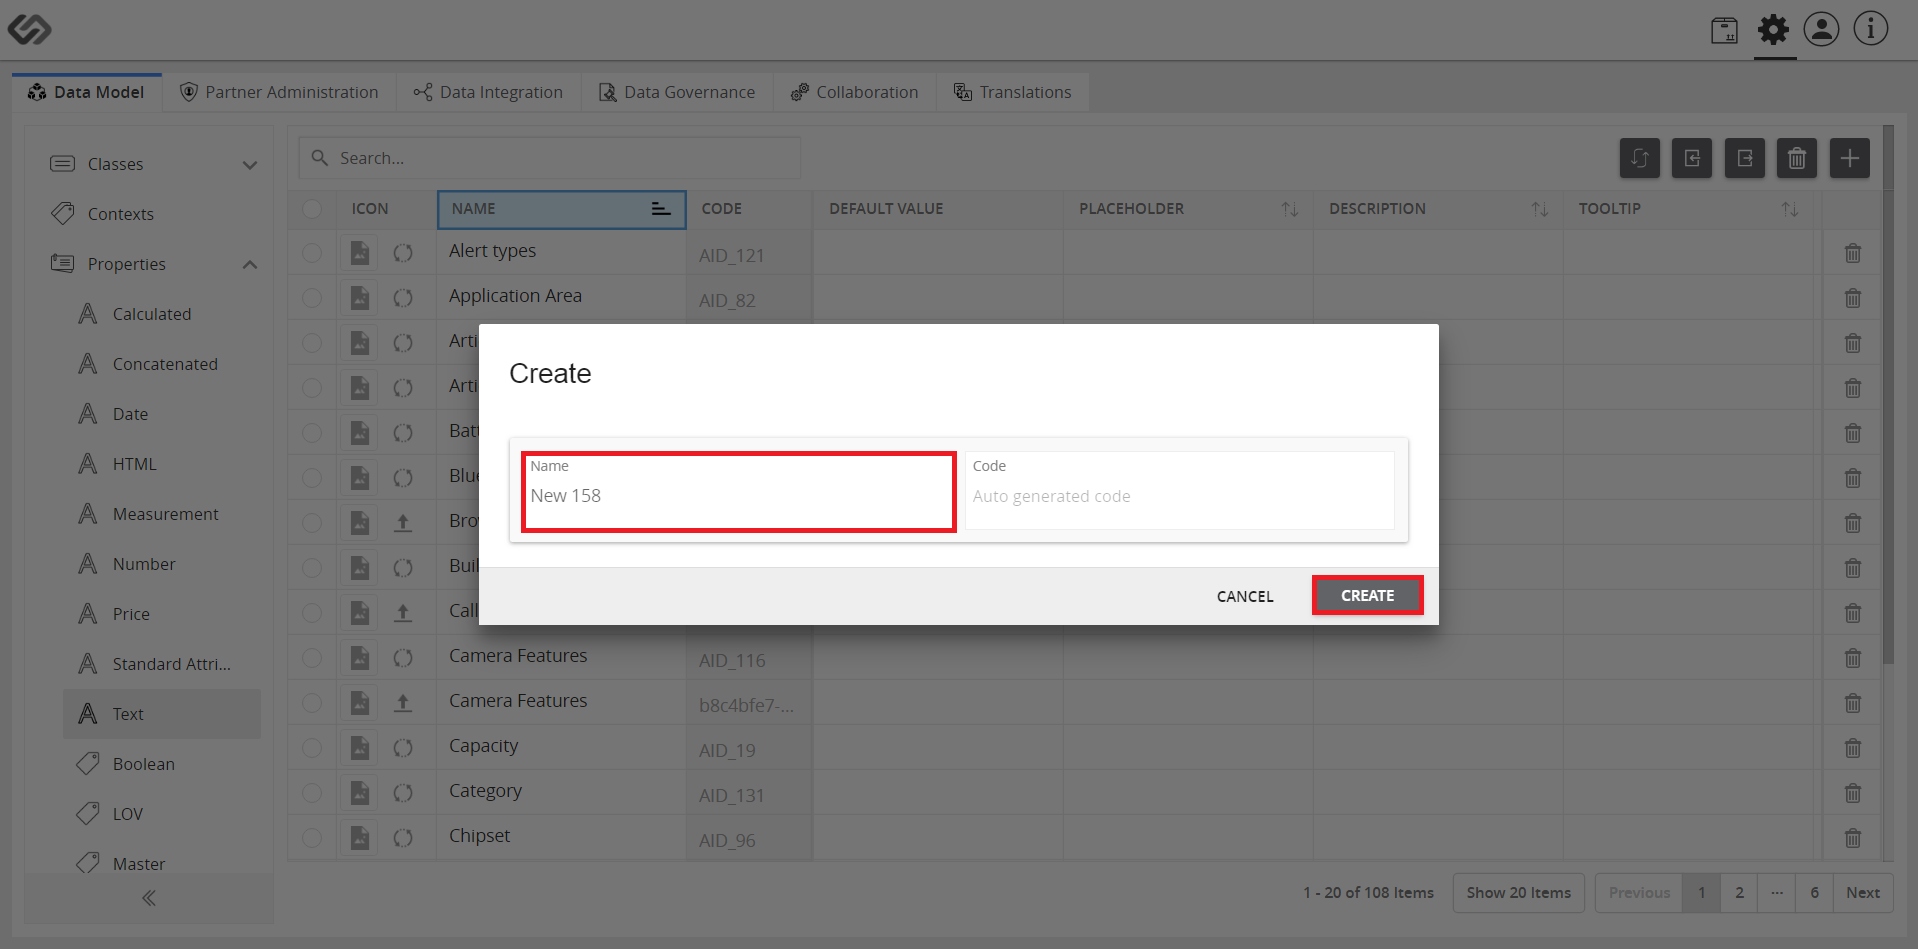
Task: Switch to Collaboration tab
Action: click(x=855, y=92)
